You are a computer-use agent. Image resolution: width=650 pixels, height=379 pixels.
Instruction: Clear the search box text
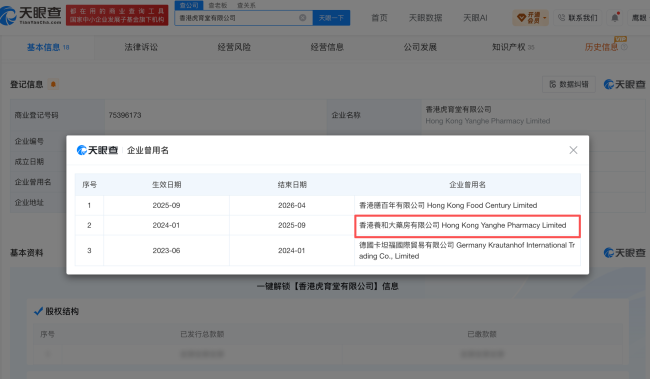(303, 18)
